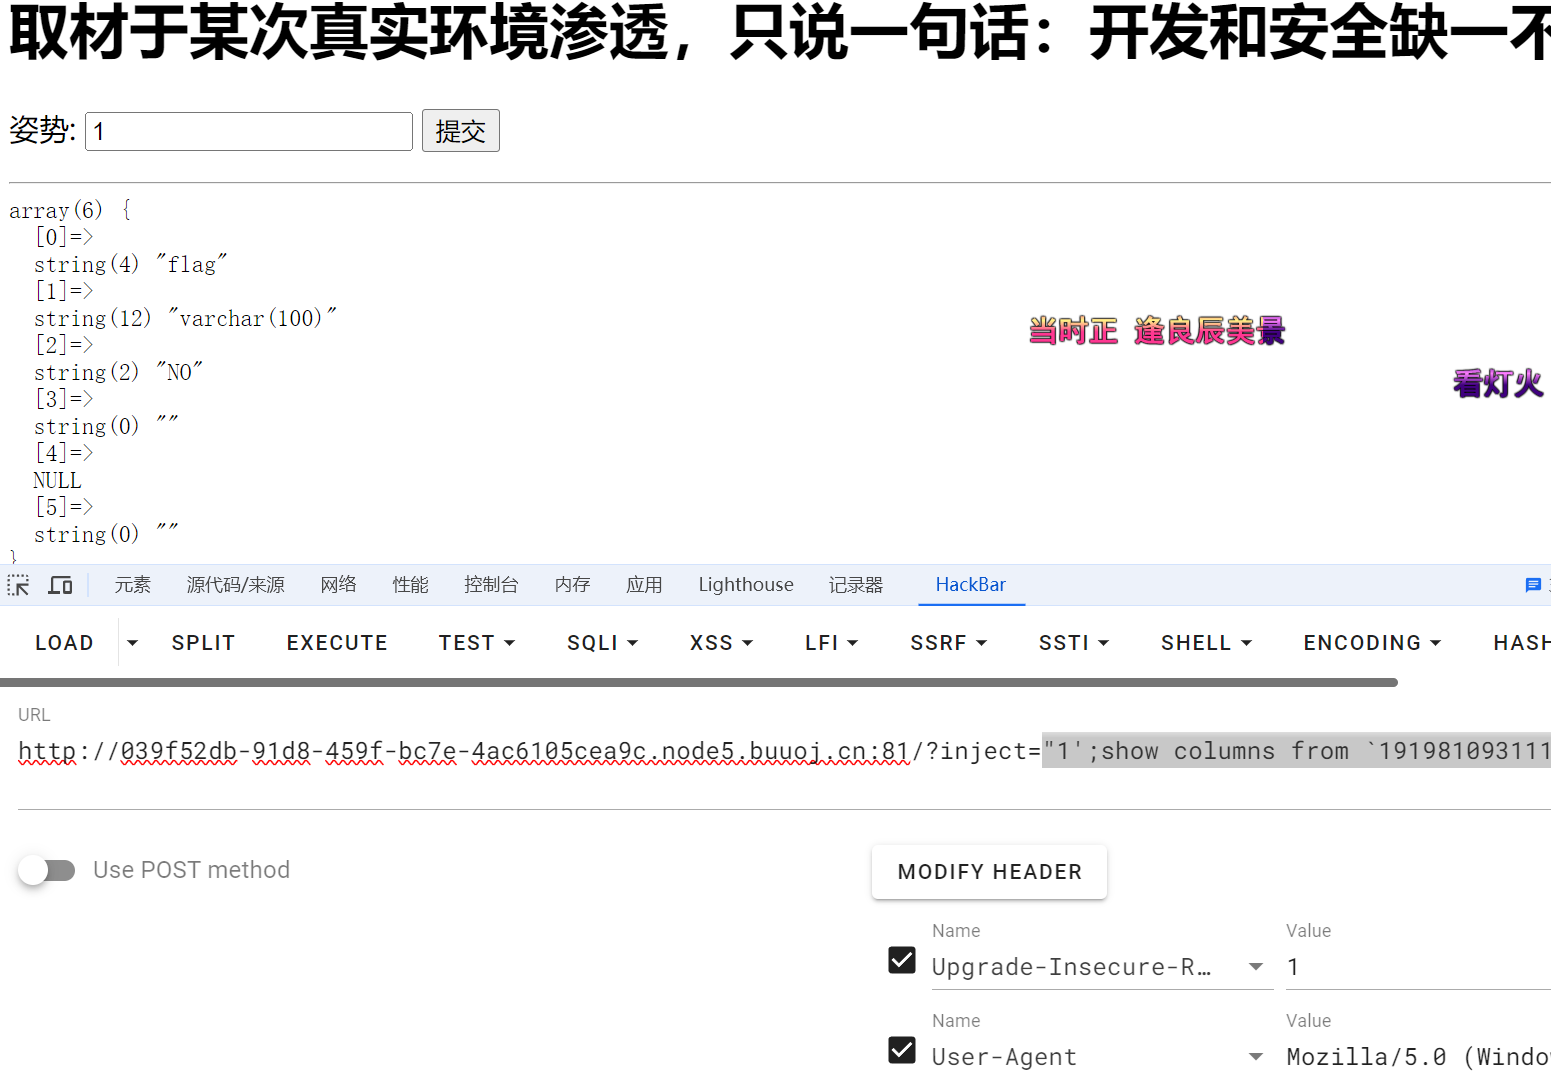1551x1077 pixels.
Task: Open the LOAD dropdown arrow
Action: (x=132, y=643)
